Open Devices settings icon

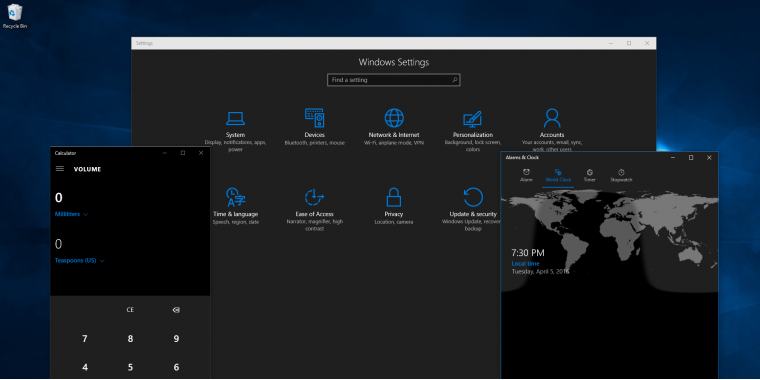pyautogui.click(x=315, y=118)
